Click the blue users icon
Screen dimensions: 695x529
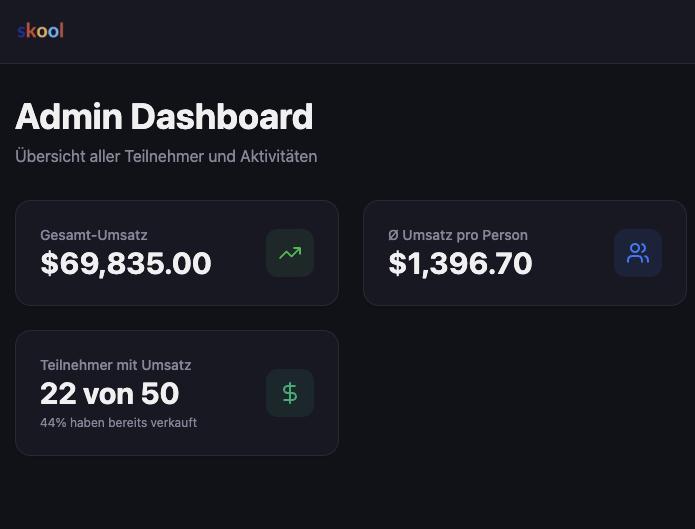(638, 253)
